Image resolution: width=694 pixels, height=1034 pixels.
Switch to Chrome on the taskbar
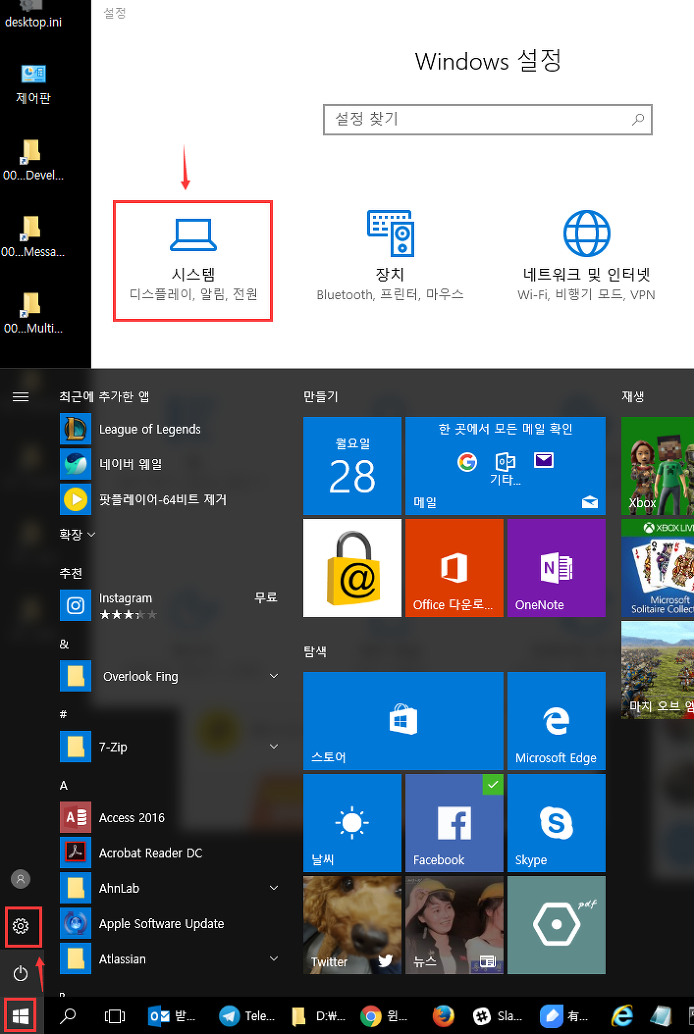click(x=385, y=1016)
